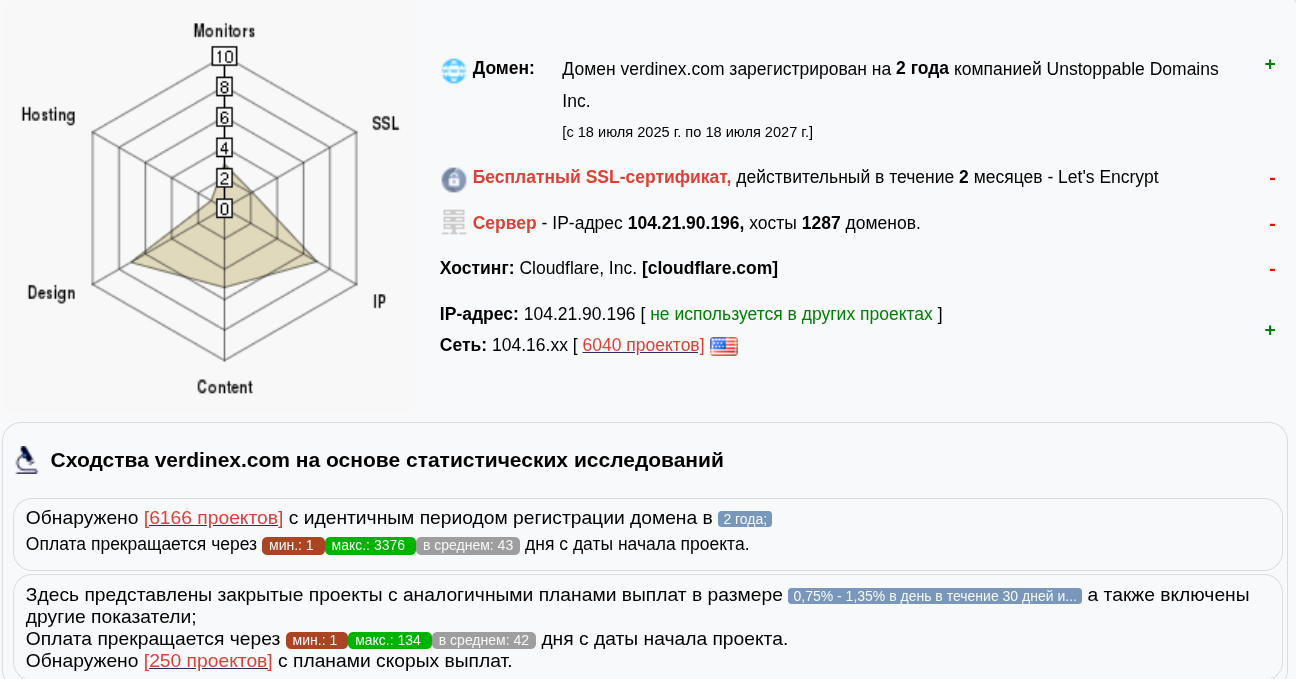Click the SSL axis label on radar chart

point(385,124)
